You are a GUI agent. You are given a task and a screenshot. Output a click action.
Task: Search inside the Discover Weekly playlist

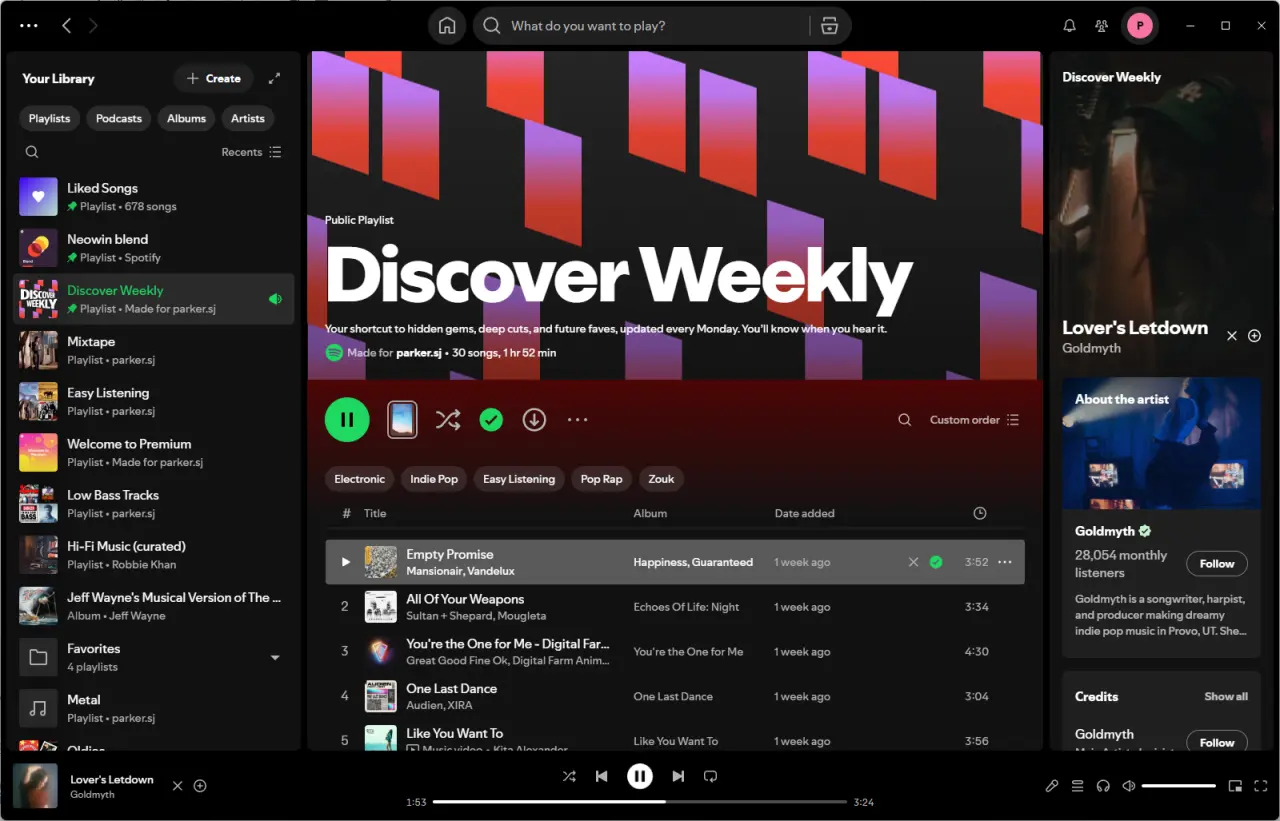tap(904, 420)
